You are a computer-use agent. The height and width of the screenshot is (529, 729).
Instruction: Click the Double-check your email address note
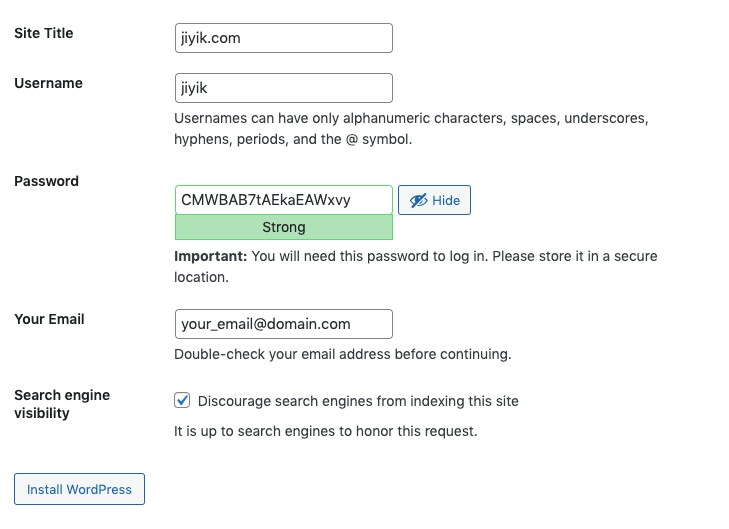click(x=343, y=354)
